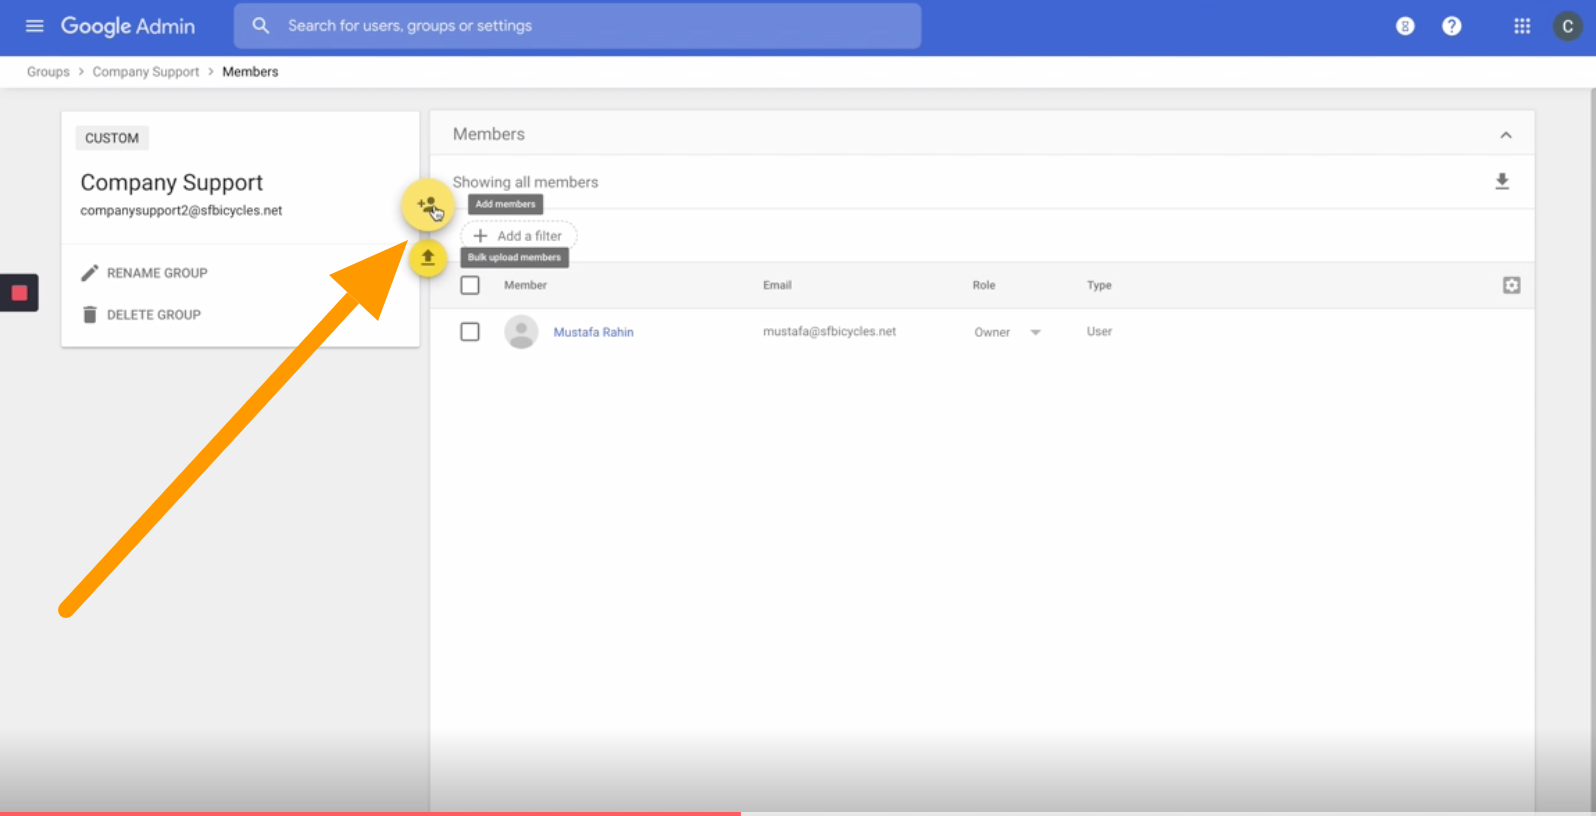The height and width of the screenshot is (816, 1596).
Task: Tick the select-all members checkbox
Action: [470, 285]
